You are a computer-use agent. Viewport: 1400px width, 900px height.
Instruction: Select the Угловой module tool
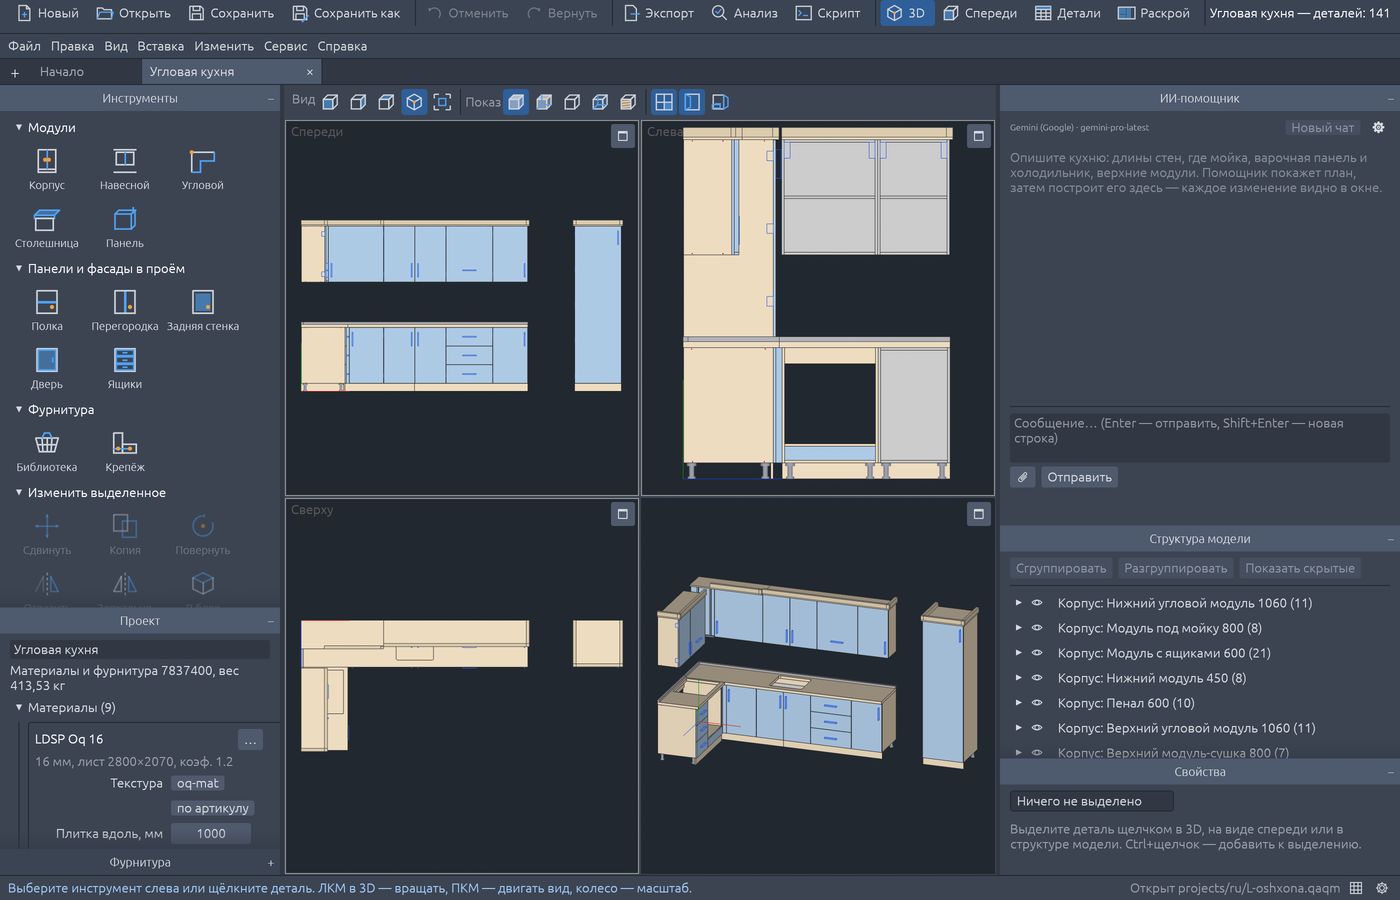(202, 169)
